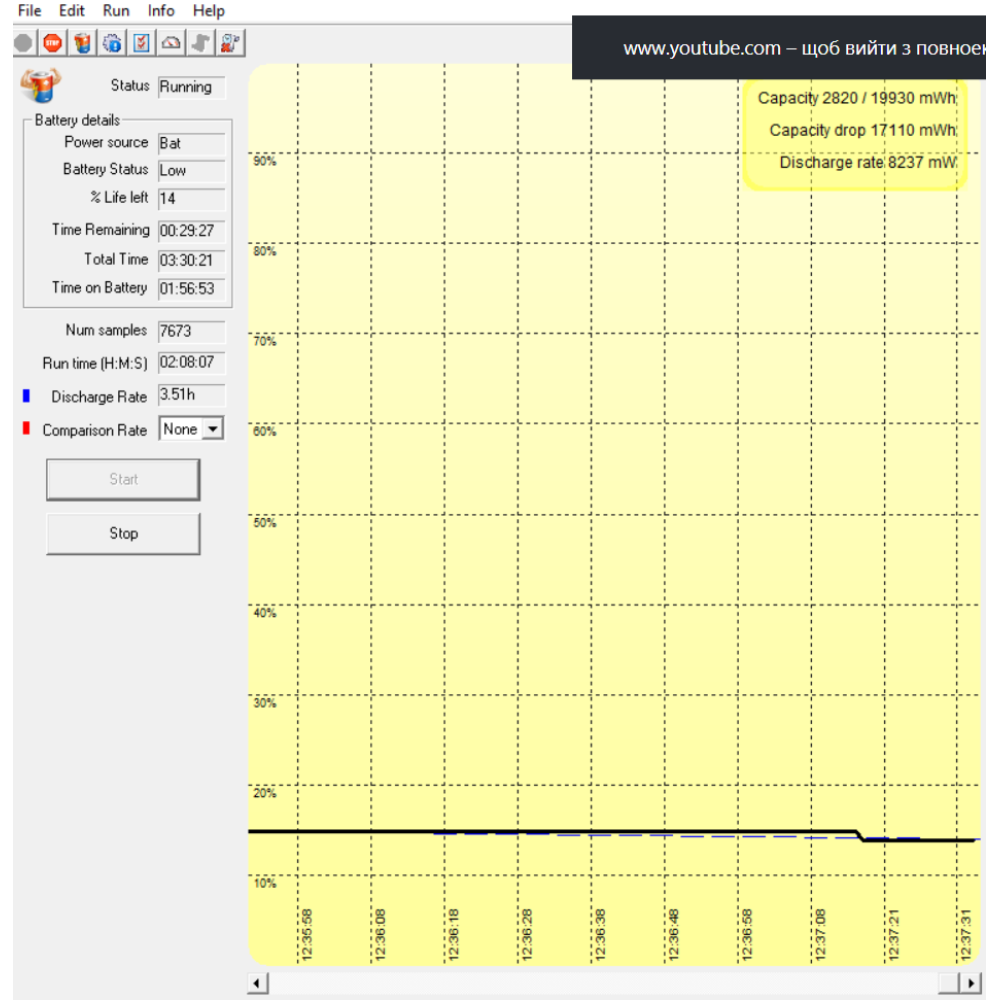Click the blue Discharge Rate color marker
1000x1000 pixels.
click(26, 397)
